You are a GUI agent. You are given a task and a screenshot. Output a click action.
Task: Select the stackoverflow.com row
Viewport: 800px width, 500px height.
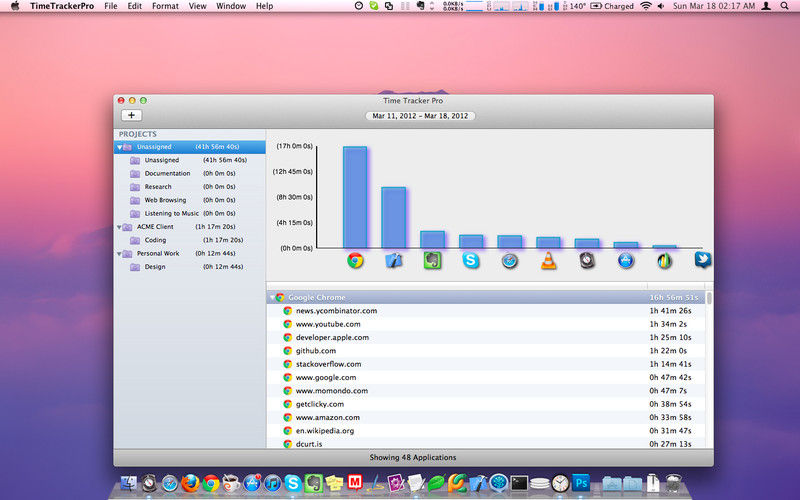[x=486, y=364]
